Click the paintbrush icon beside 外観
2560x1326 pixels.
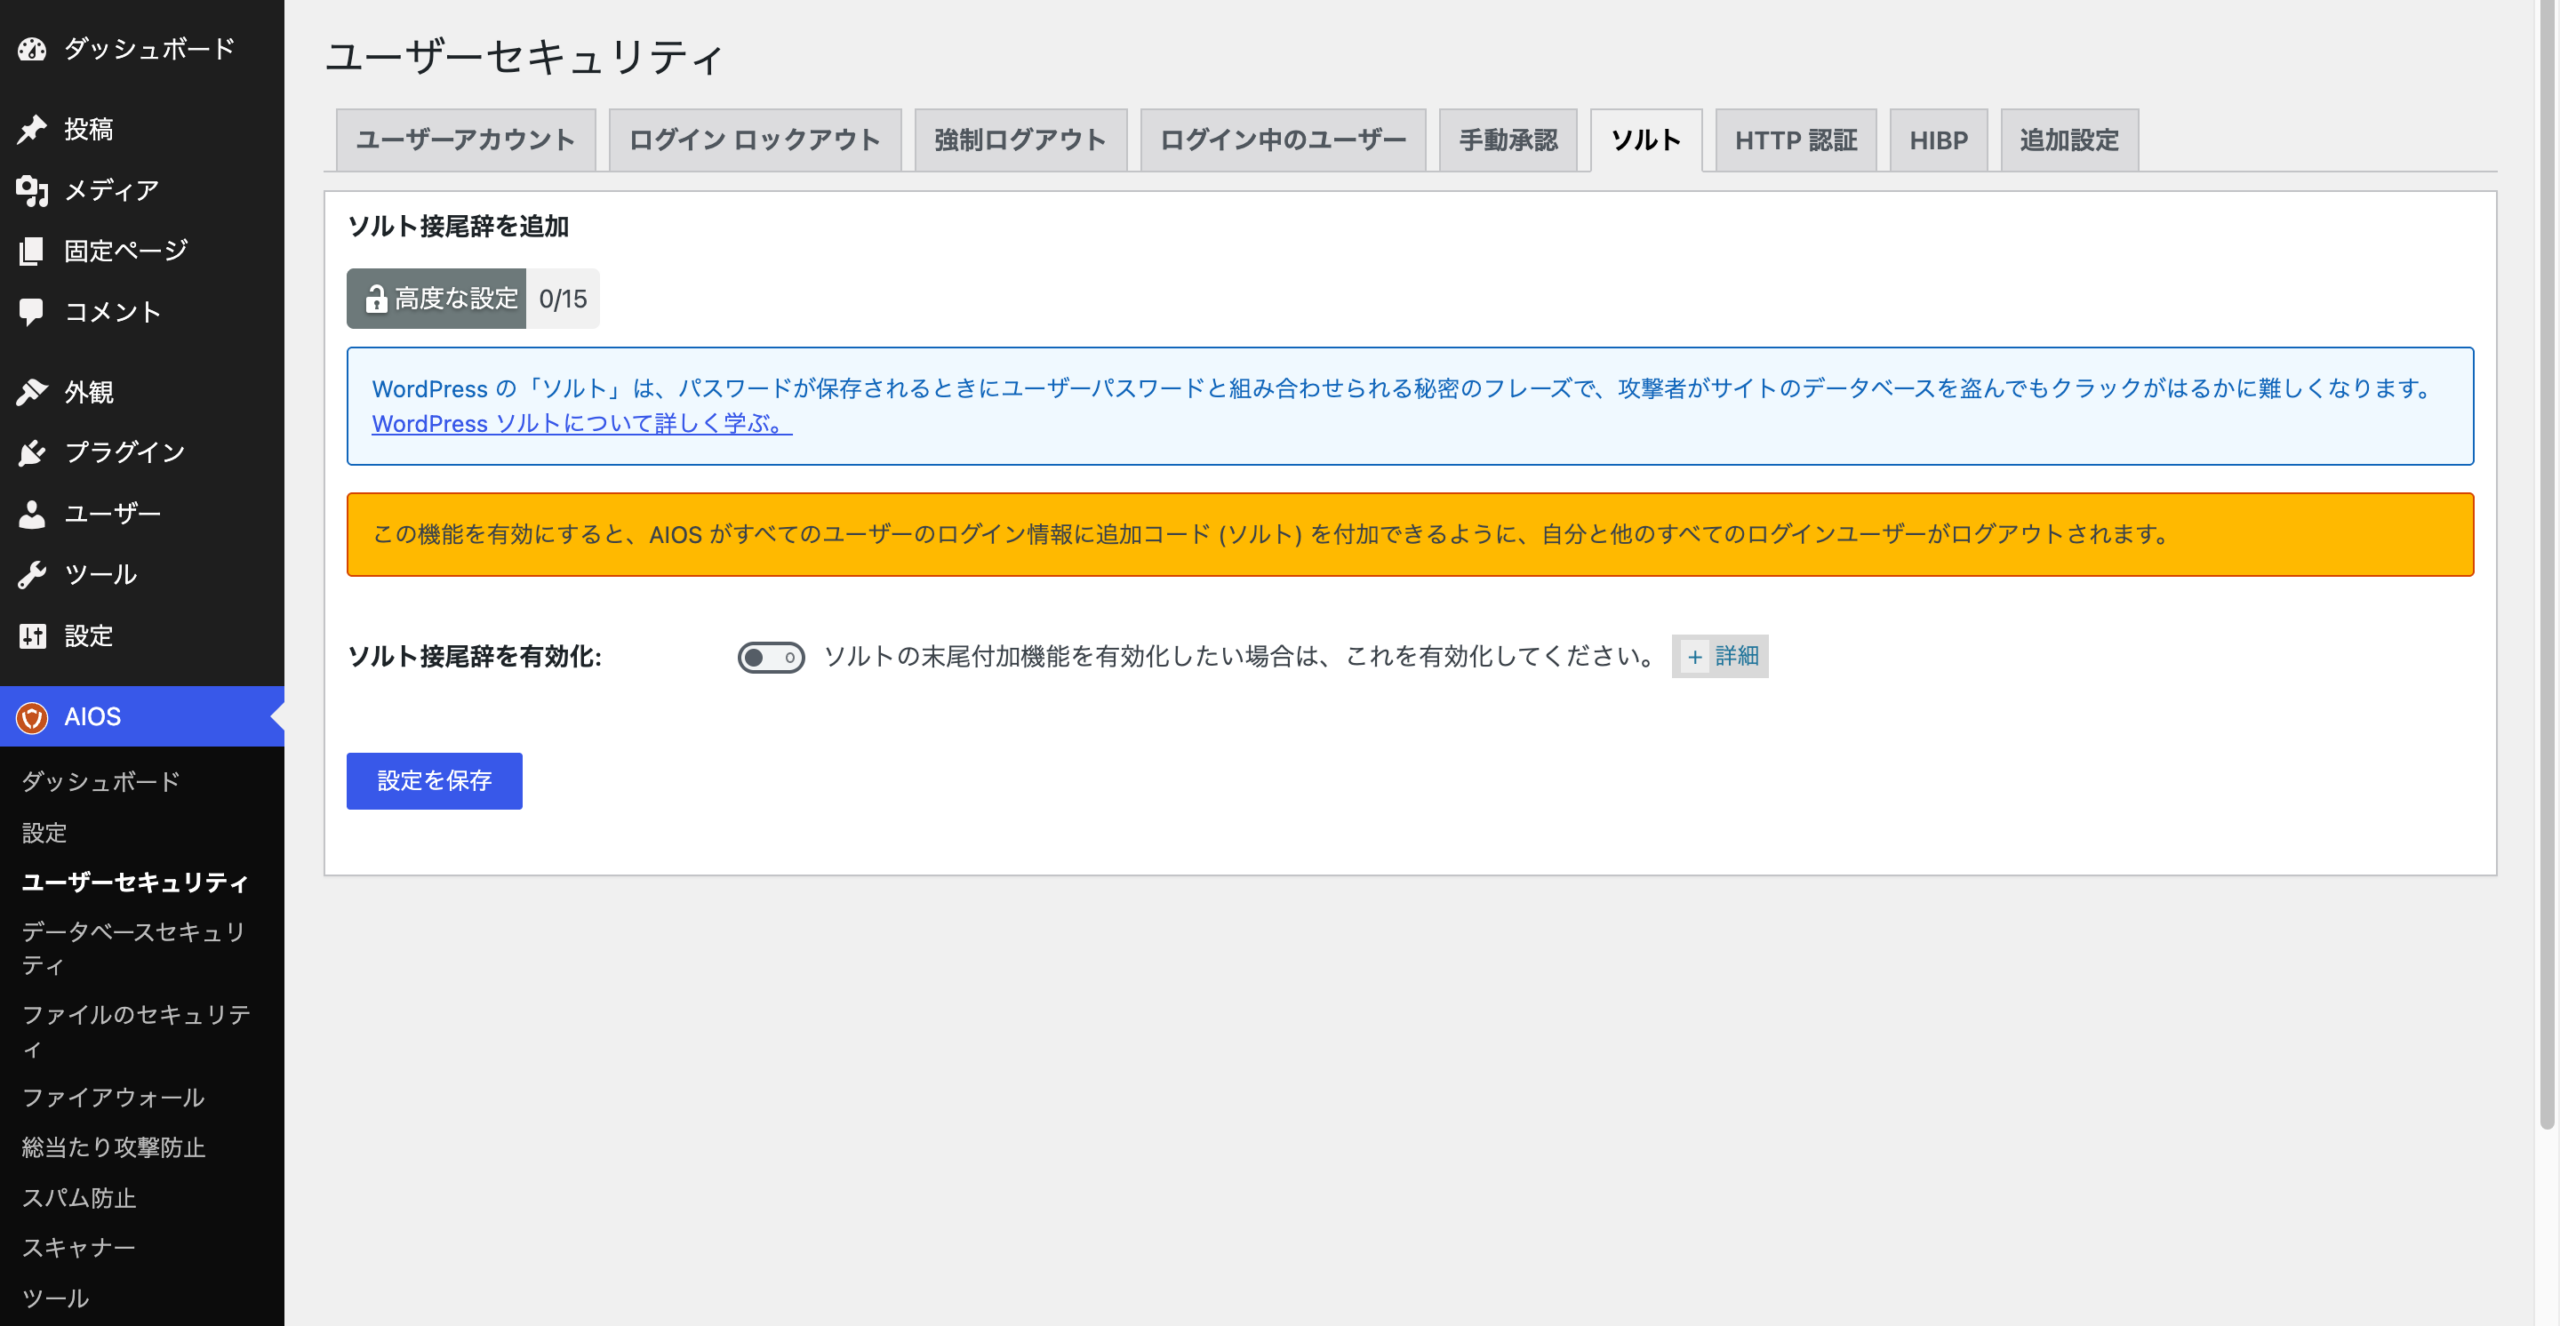pos(32,392)
